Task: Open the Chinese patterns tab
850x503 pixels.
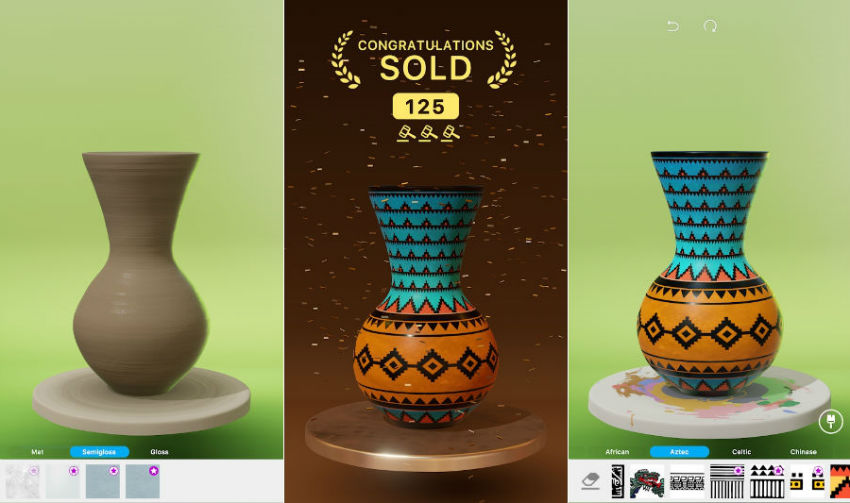Action: [803, 452]
